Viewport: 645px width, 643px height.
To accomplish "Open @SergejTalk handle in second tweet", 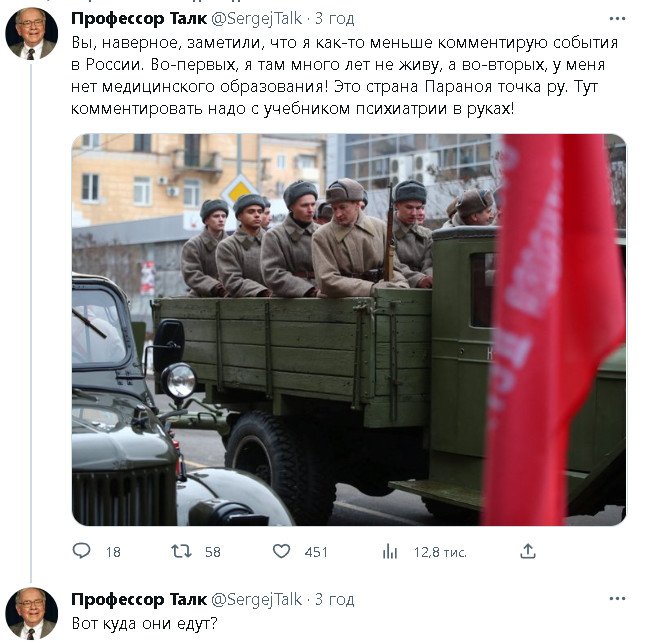I will [257, 600].
